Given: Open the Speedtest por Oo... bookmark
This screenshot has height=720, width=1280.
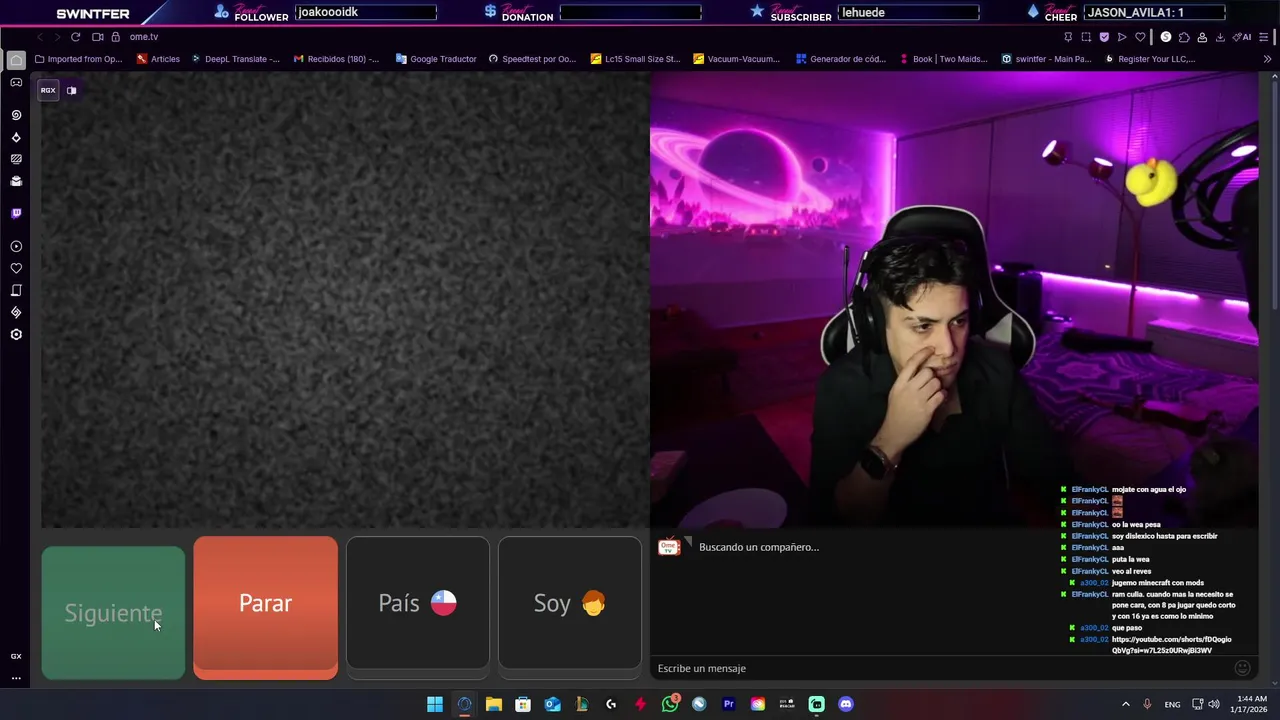Looking at the screenshot, I should [532, 59].
